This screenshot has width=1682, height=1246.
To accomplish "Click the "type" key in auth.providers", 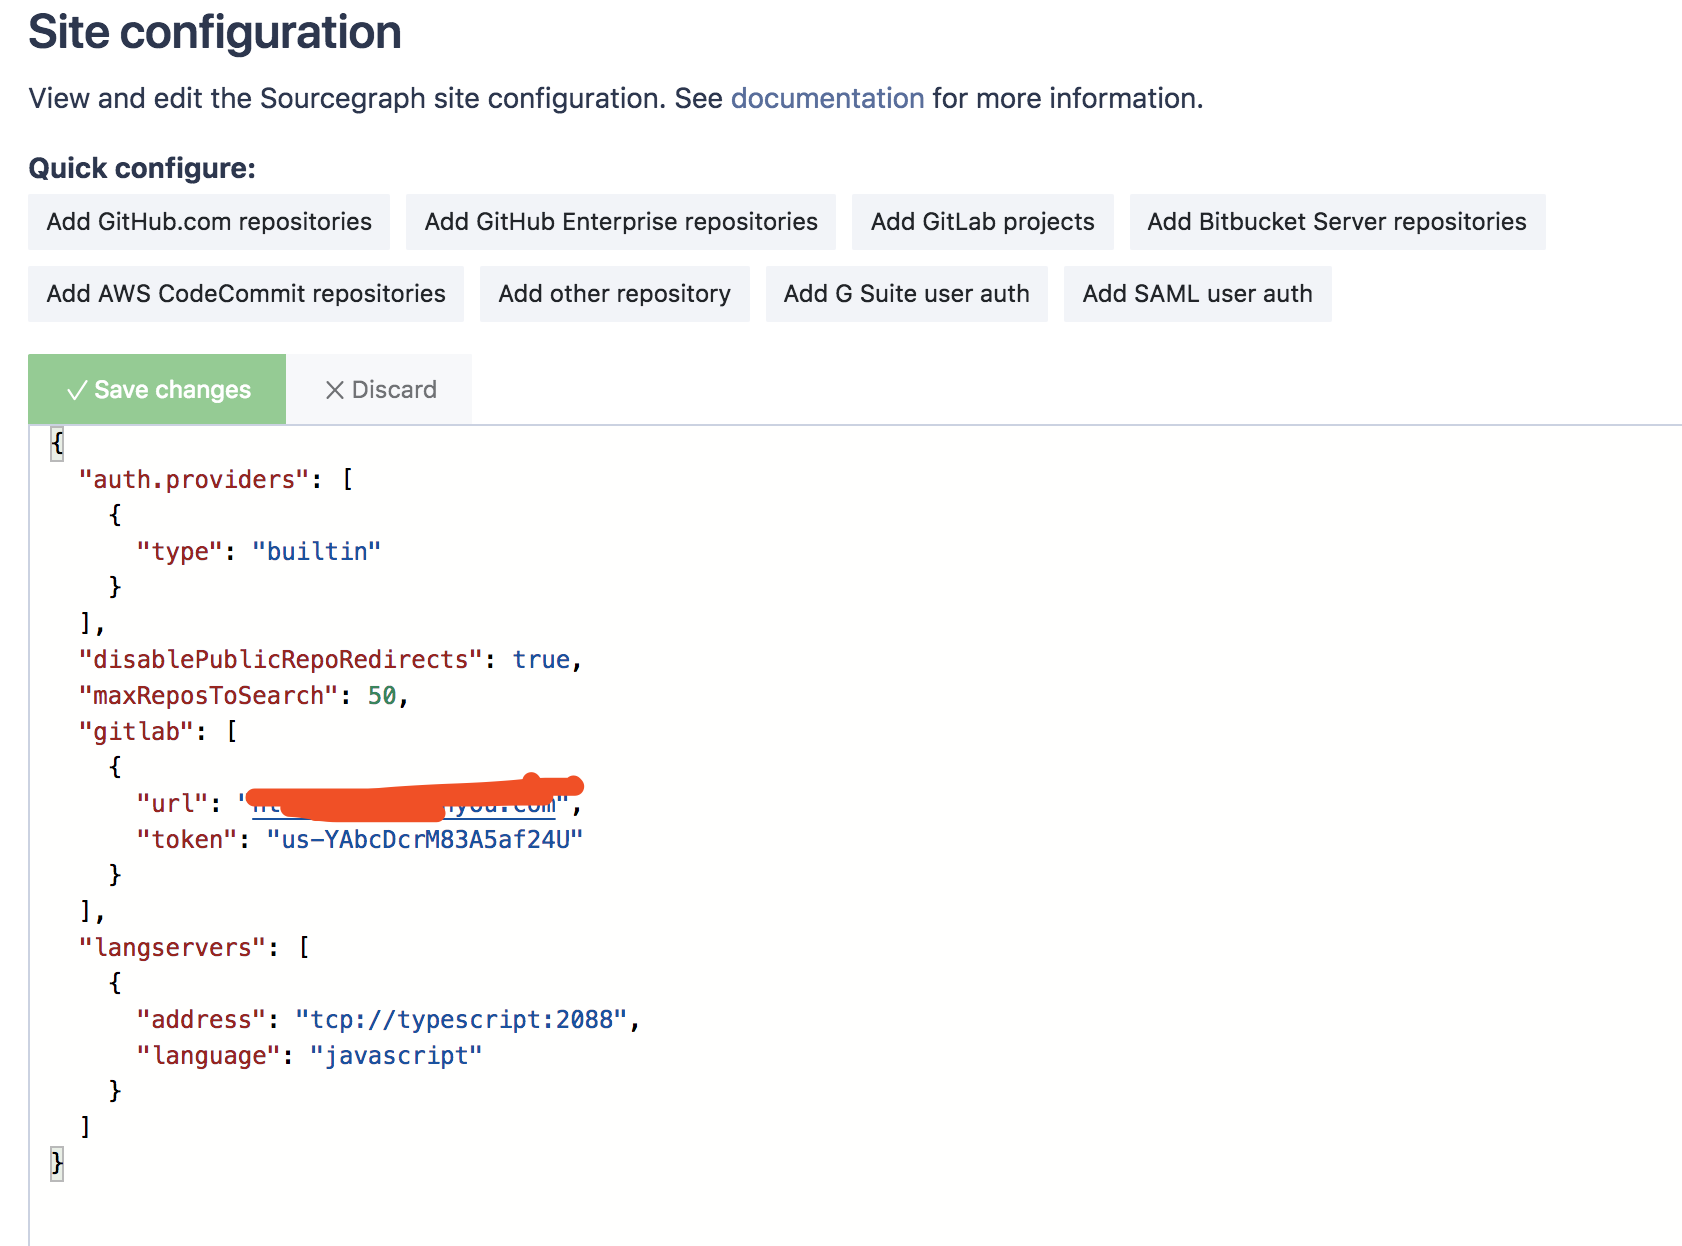I will (180, 552).
